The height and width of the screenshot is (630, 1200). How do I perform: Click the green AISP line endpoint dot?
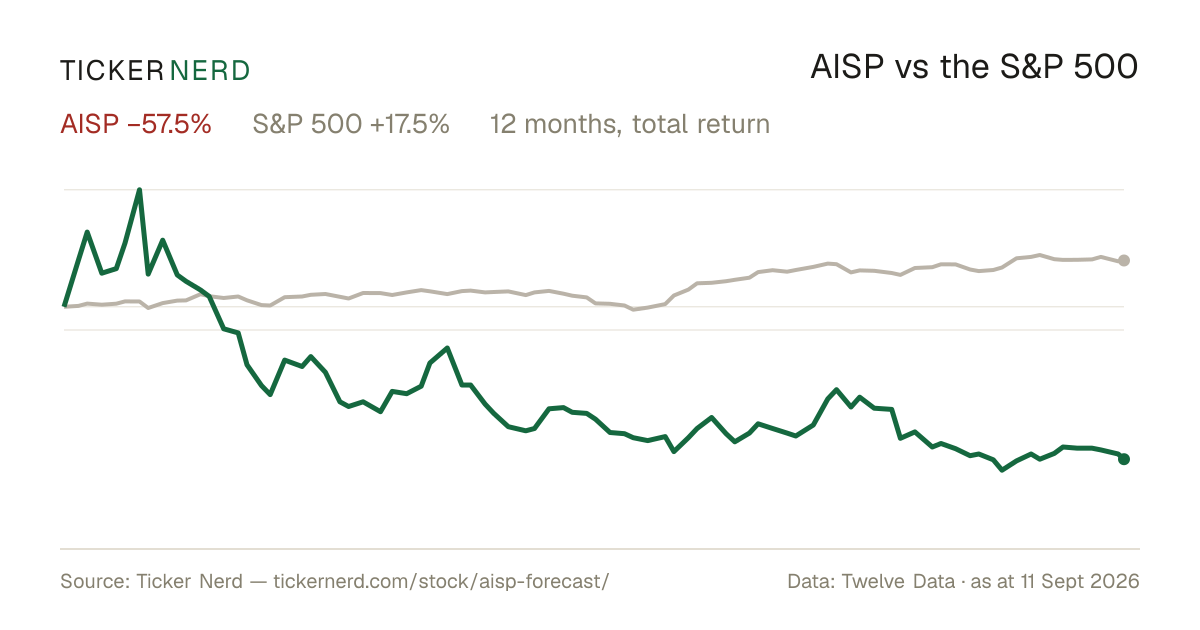click(1124, 459)
